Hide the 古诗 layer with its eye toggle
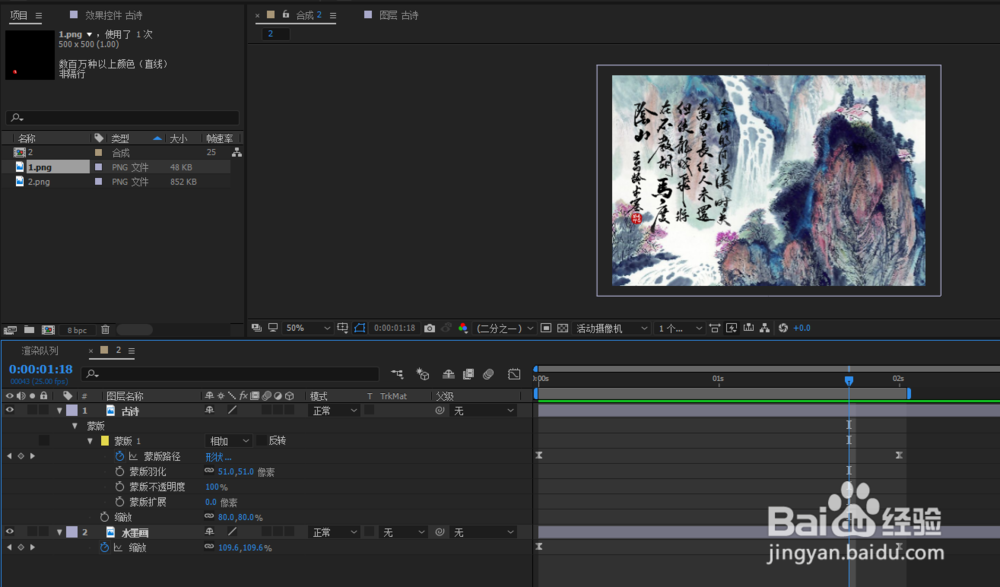The image size is (1000, 587). [8, 409]
